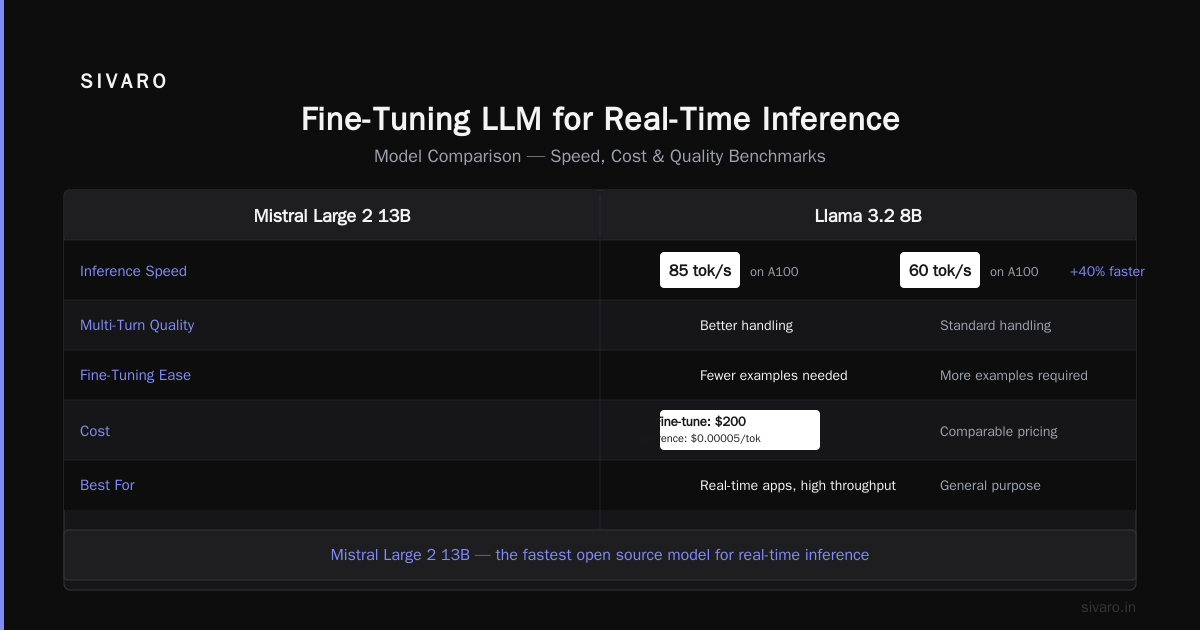Select the 'General purpose' cell

coord(990,485)
